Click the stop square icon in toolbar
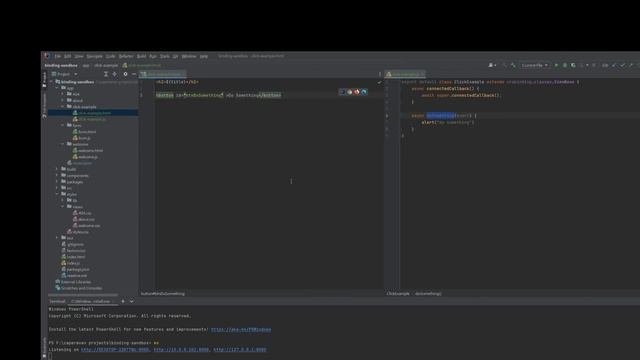Screen dimensions: 640x360 point(594,65)
